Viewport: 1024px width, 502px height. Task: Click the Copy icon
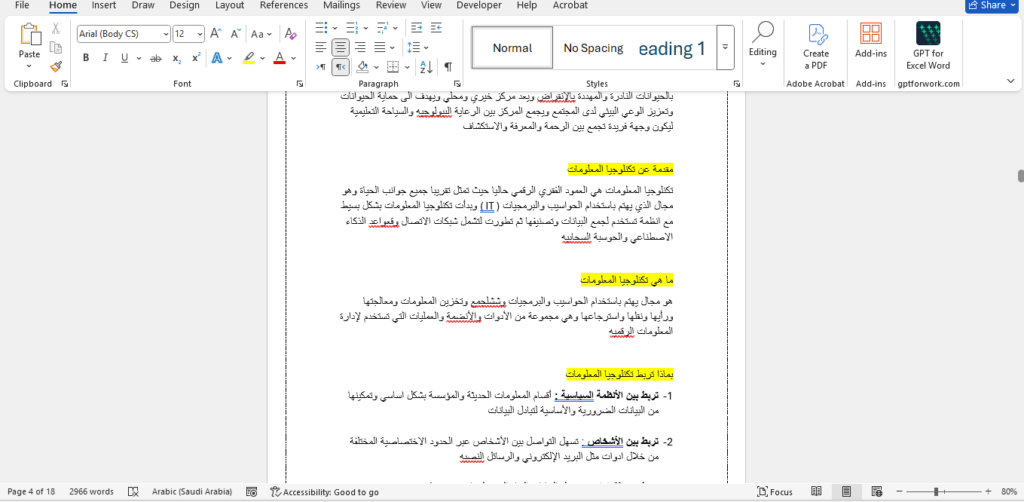point(56,48)
